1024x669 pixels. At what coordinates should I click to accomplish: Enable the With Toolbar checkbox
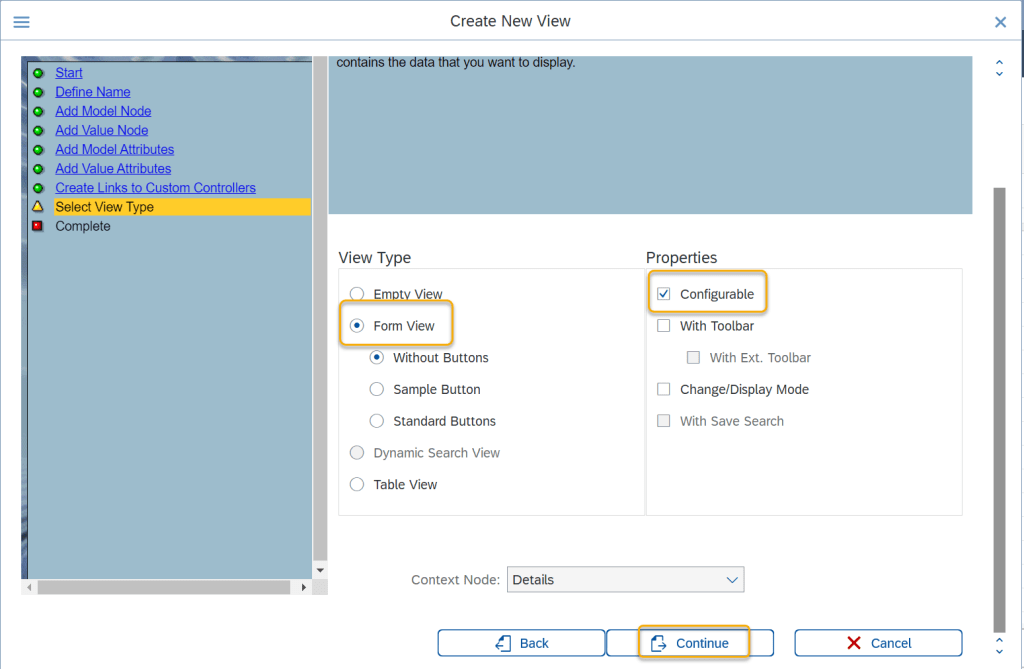[664, 326]
